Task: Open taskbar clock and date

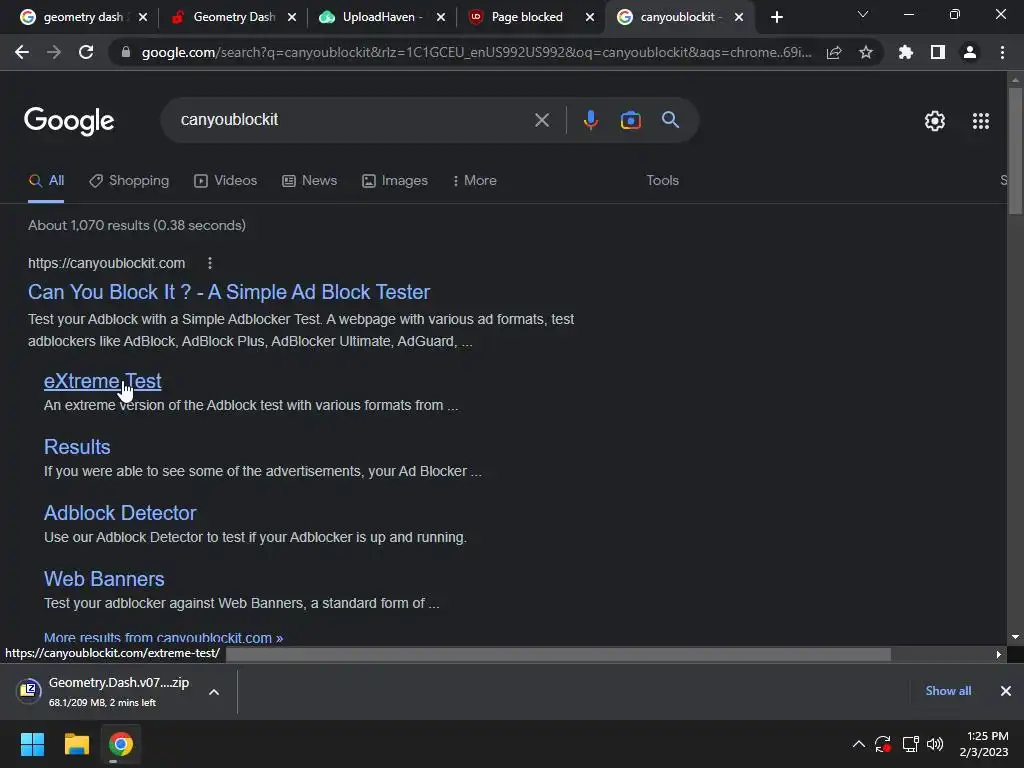Action: coord(984,744)
